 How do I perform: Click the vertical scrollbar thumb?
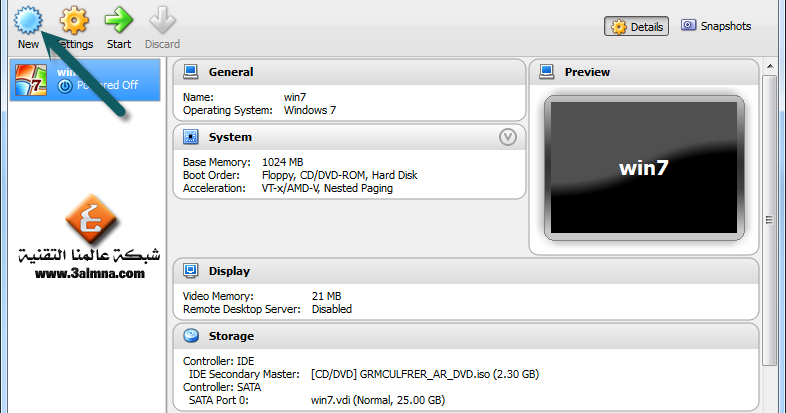[769, 220]
